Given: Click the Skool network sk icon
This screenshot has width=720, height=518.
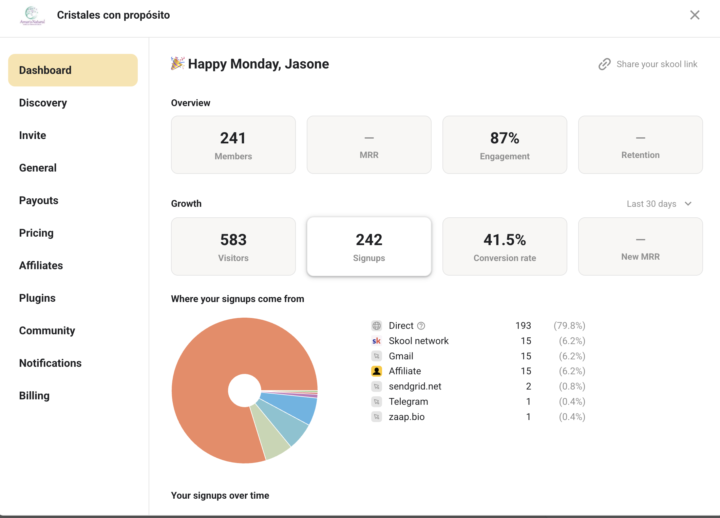Looking at the screenshot, I should coord(377,341).
